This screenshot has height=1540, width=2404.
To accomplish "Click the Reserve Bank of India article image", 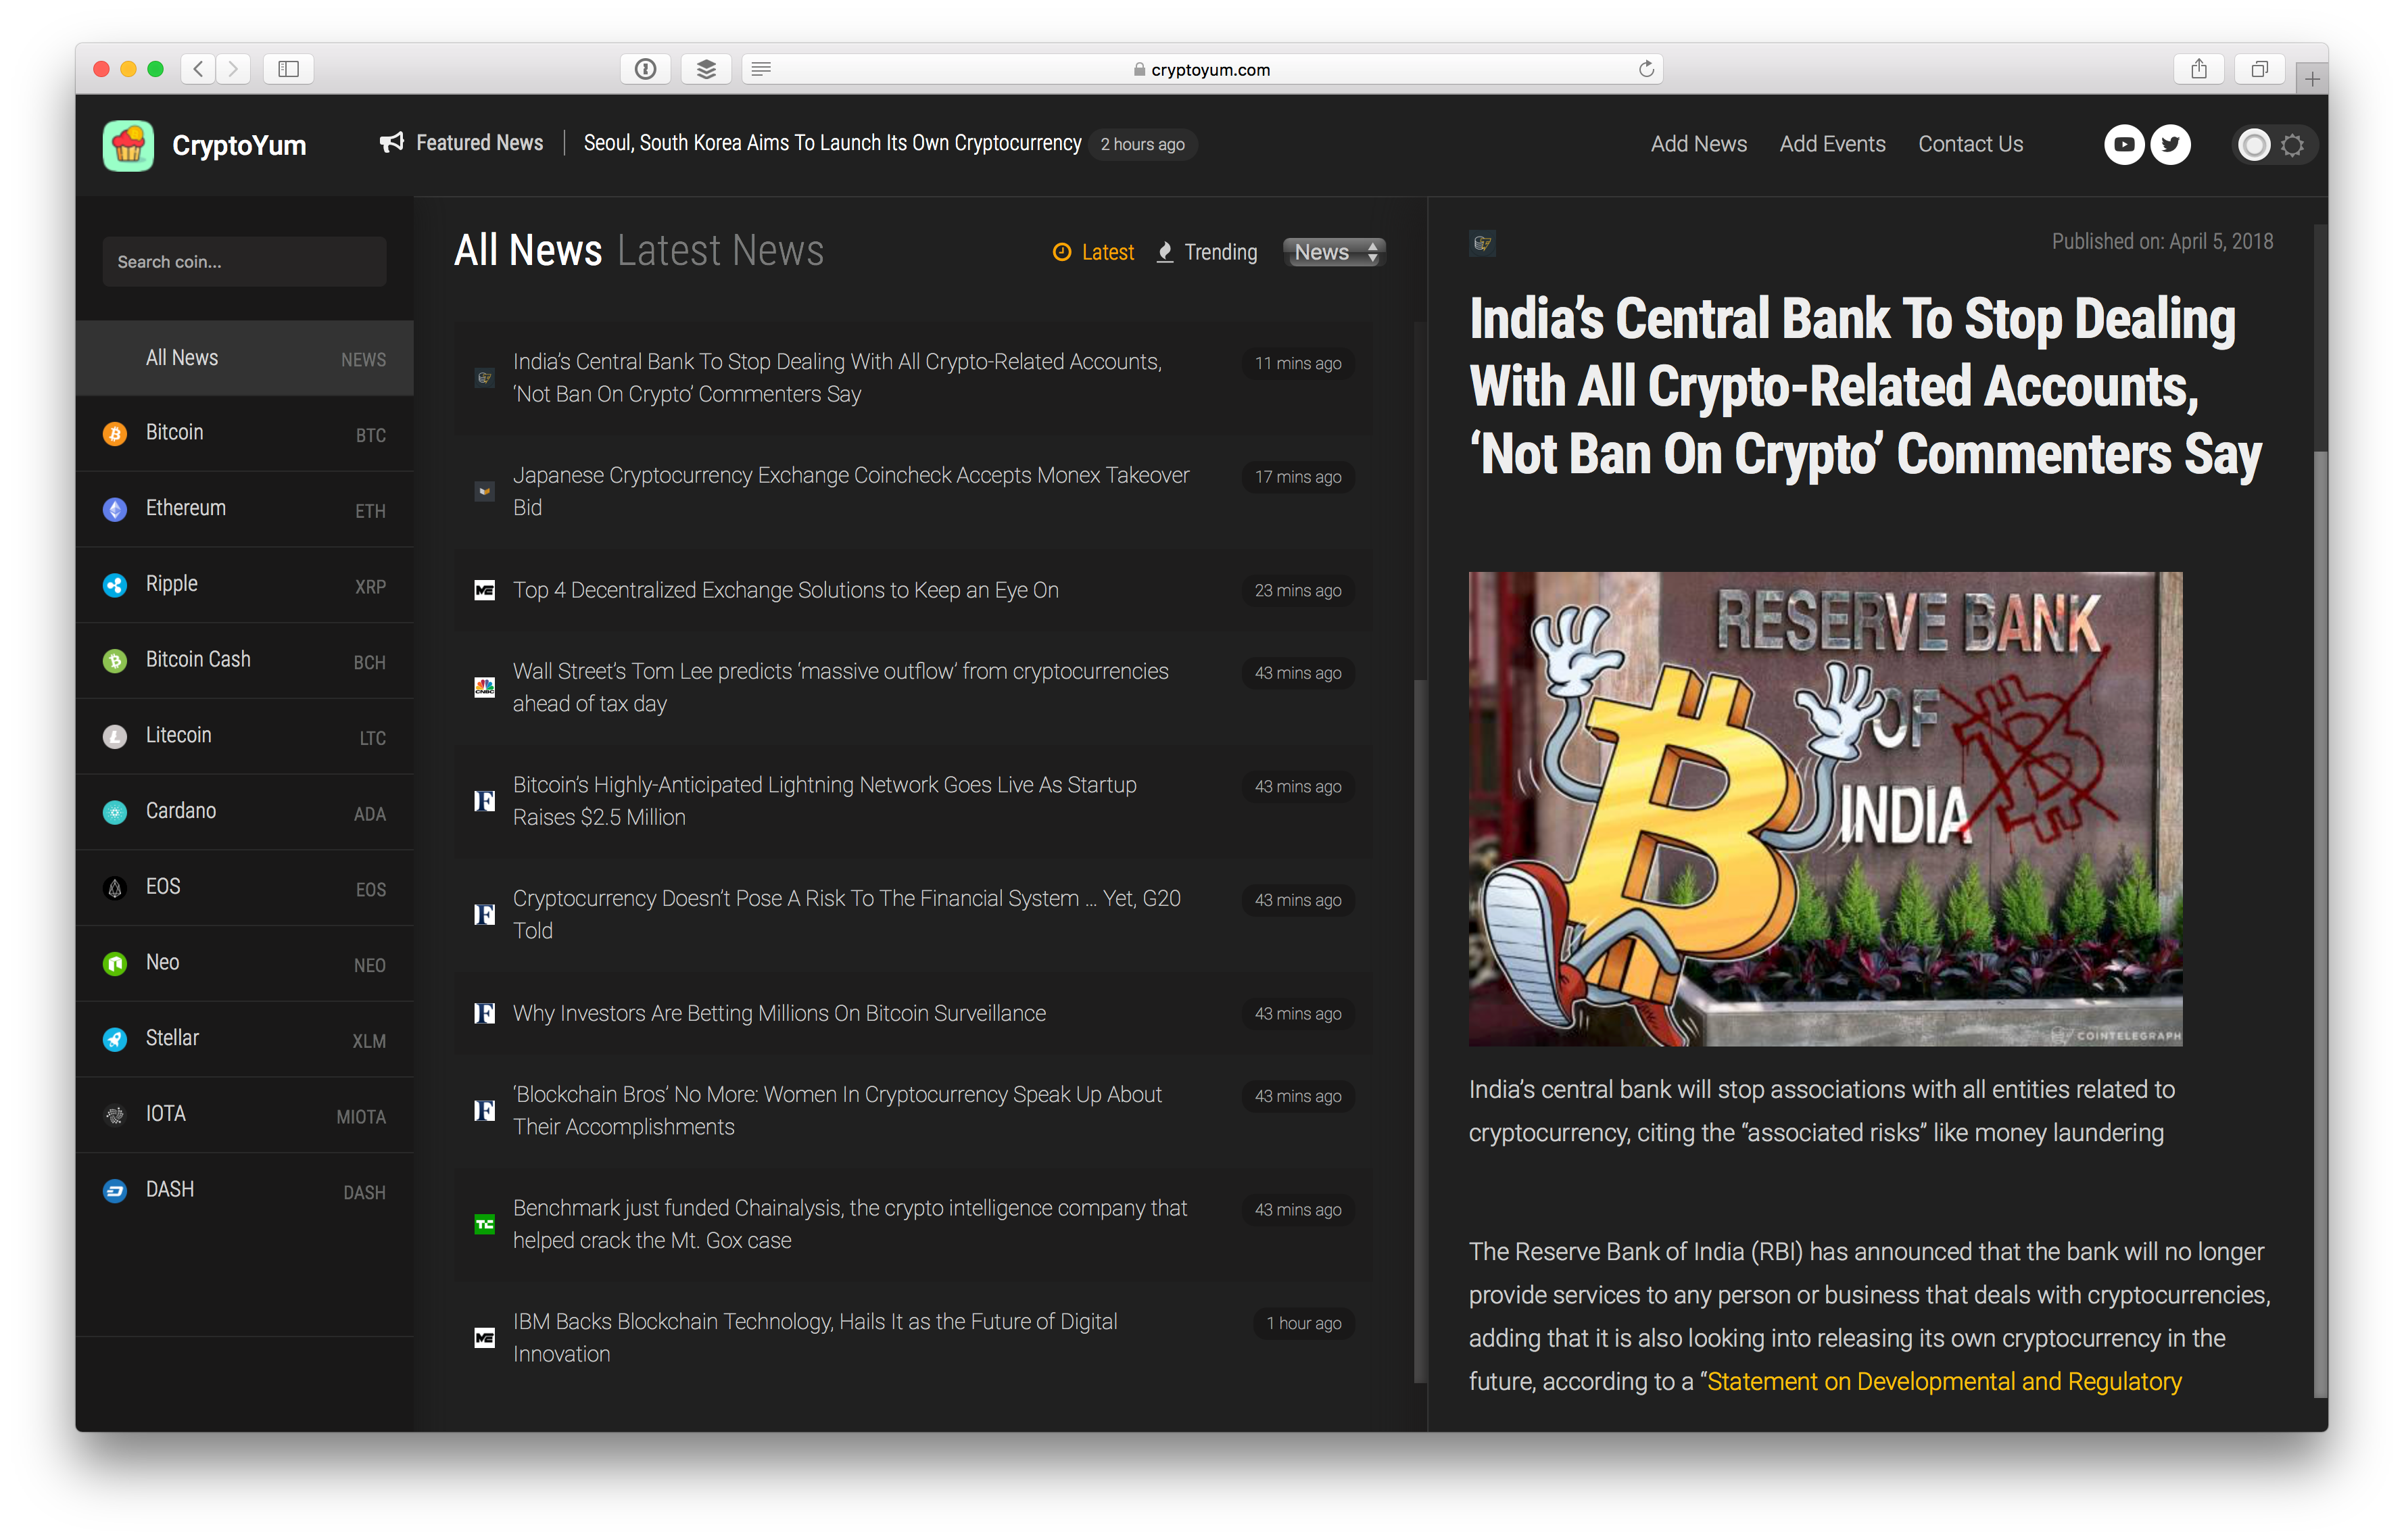I will pyautogui.click(x=1825, y=808).
